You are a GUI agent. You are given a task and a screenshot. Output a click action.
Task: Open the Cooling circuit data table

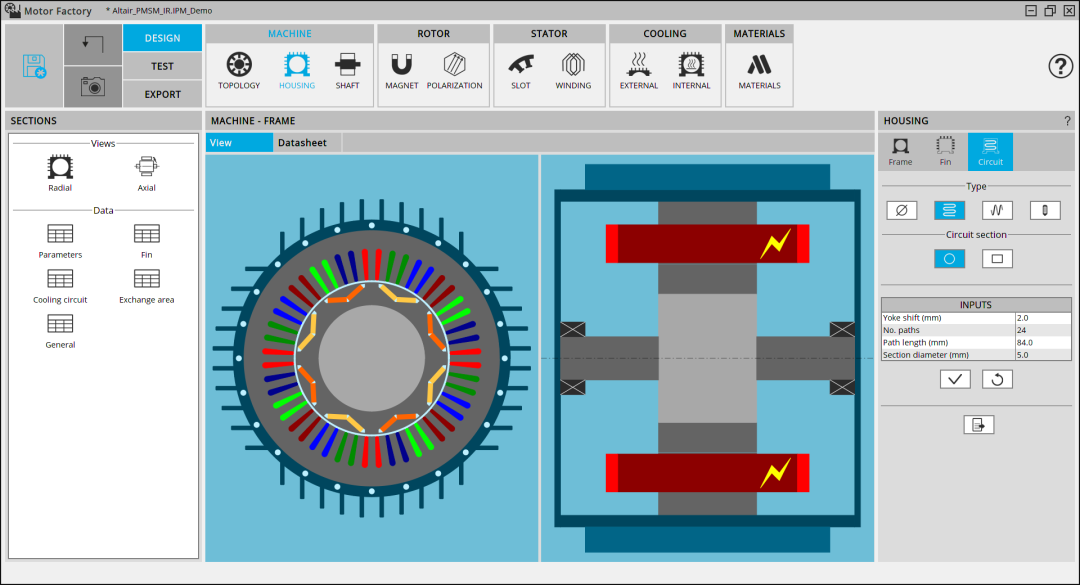60,286
